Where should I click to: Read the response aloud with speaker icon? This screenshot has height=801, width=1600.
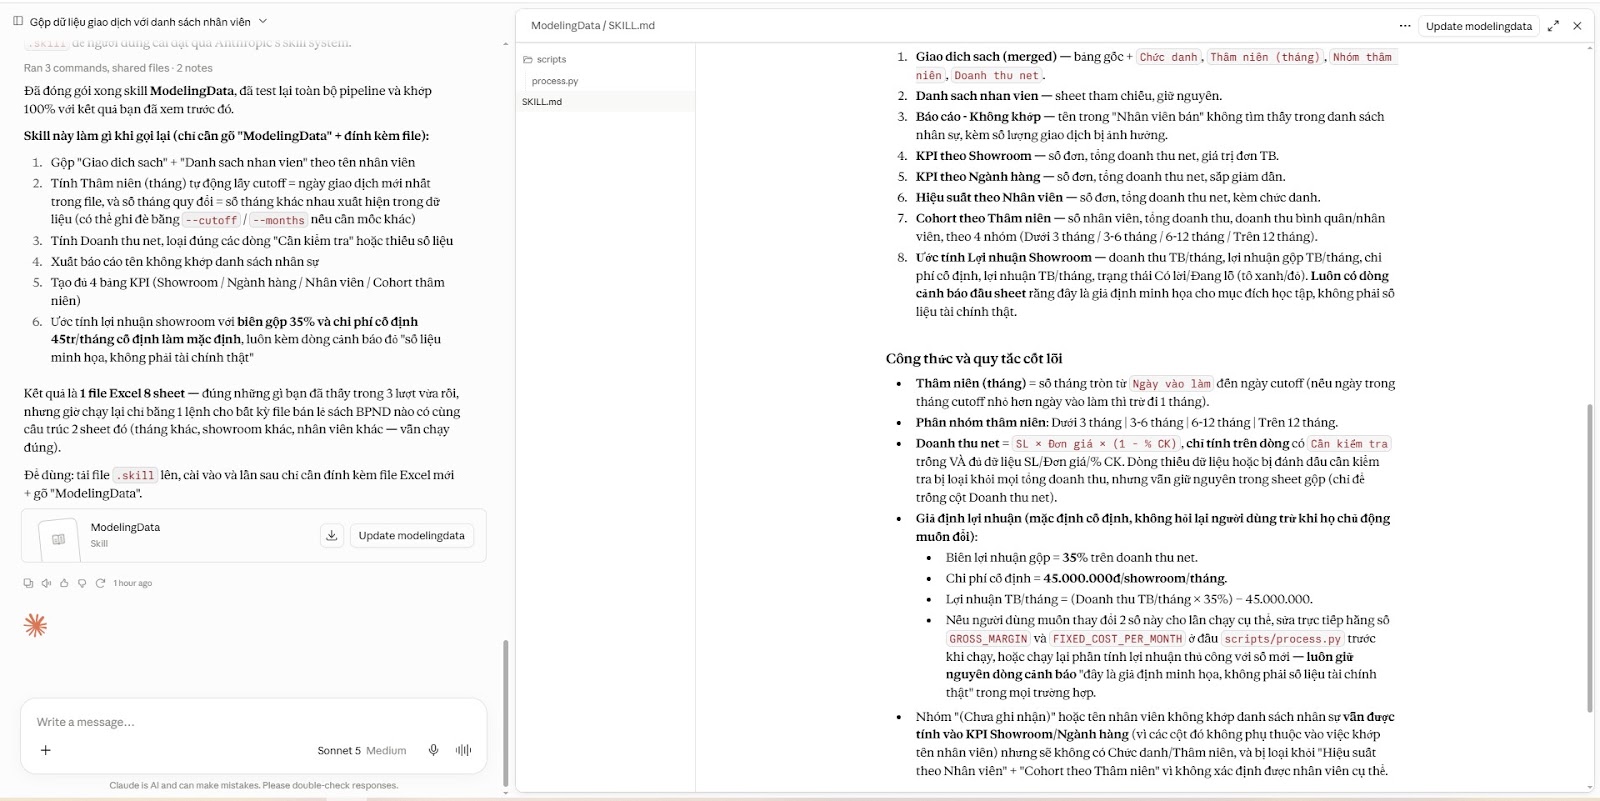[46, 583]
